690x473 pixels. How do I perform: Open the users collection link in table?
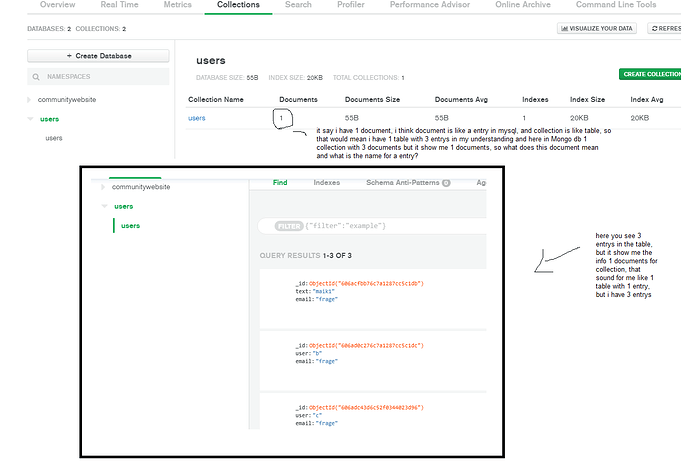pyautogui.click(x=199, y=119)
